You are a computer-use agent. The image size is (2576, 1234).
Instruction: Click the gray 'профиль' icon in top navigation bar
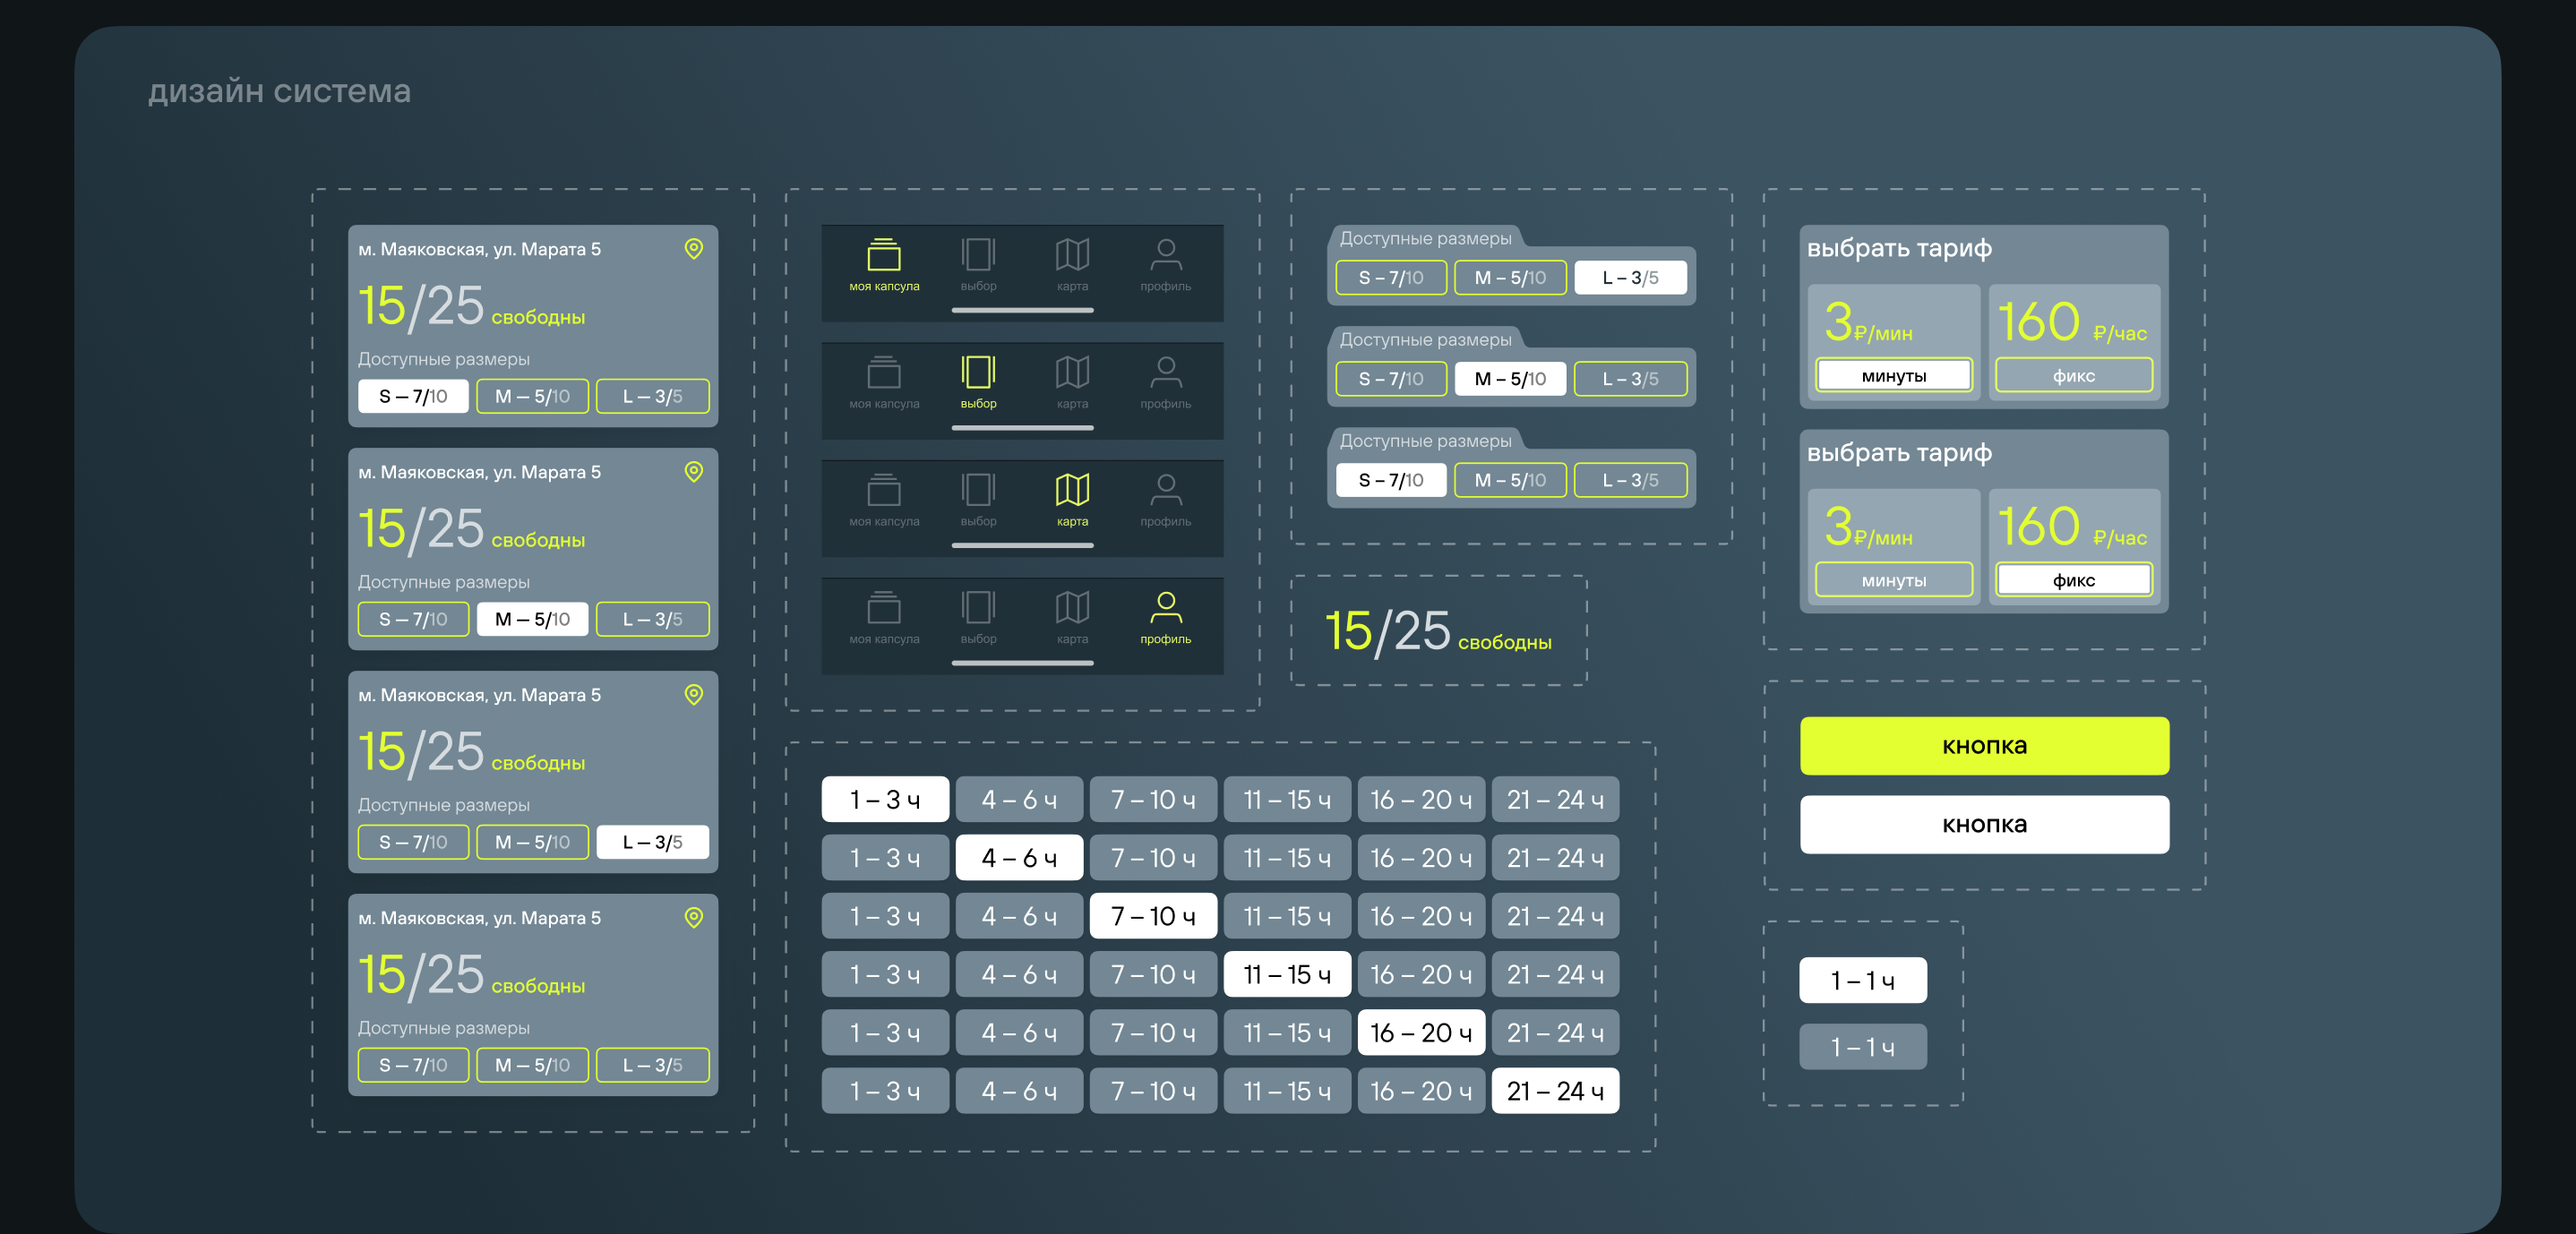click(1166, 256)
